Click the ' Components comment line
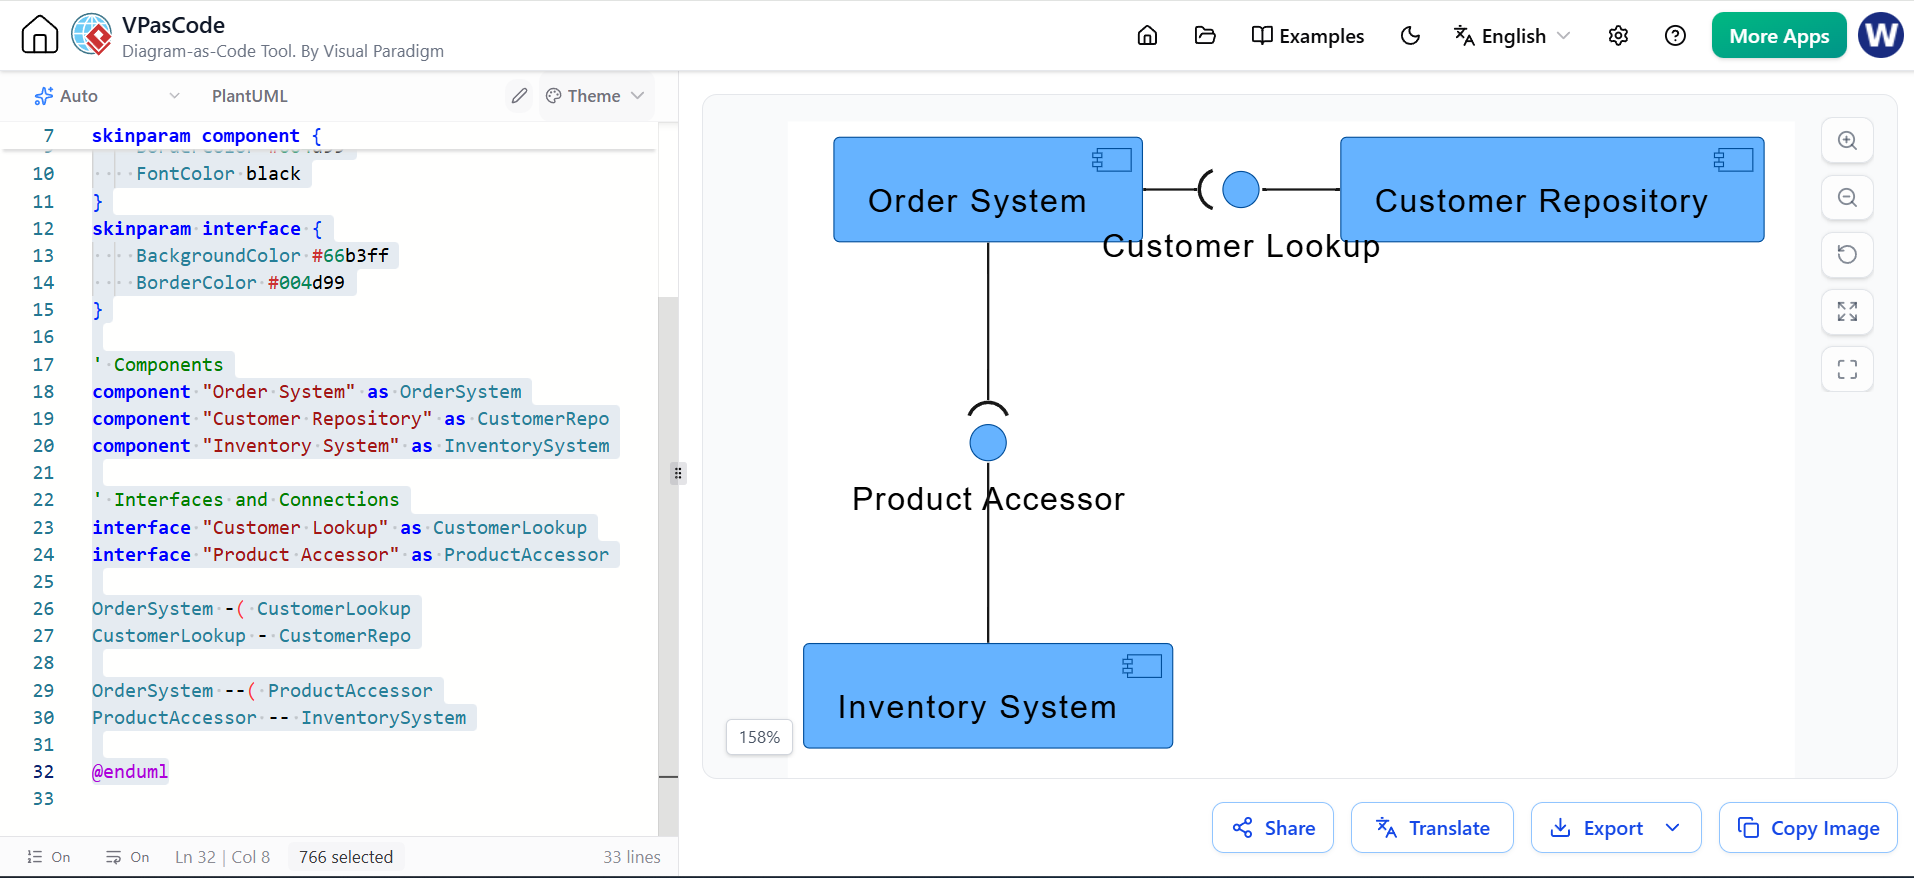Viewport: 1914px width, 878px height. tap(158, 365)
